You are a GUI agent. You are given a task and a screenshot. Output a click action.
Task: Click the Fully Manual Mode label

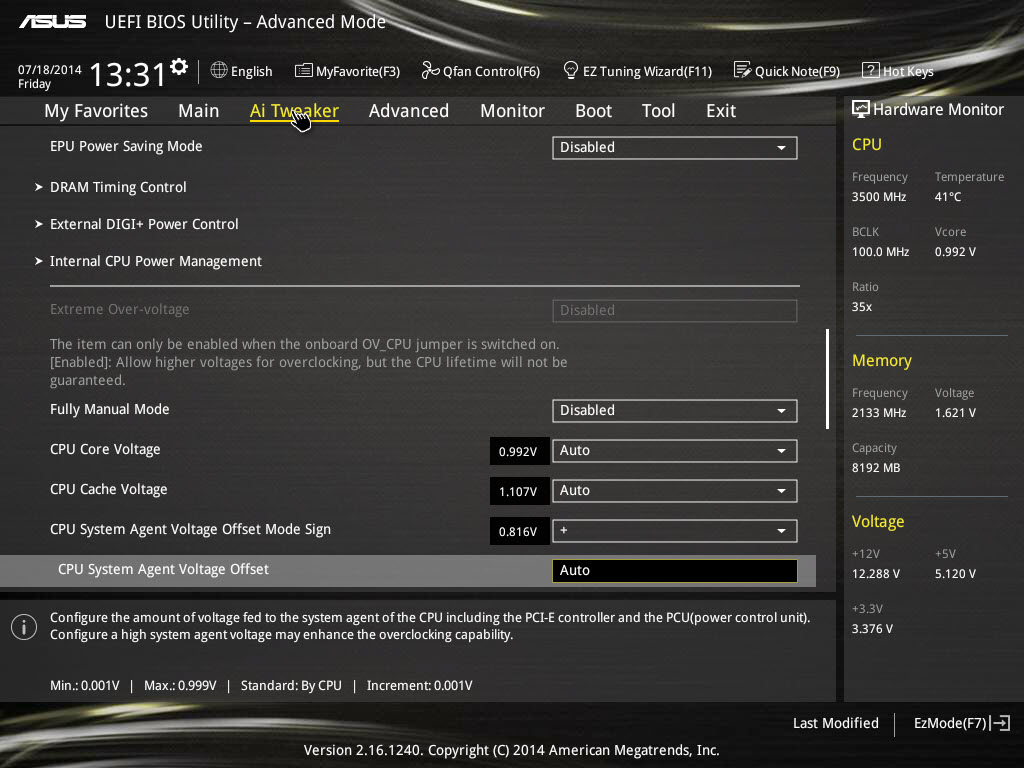tap(110, 409)
